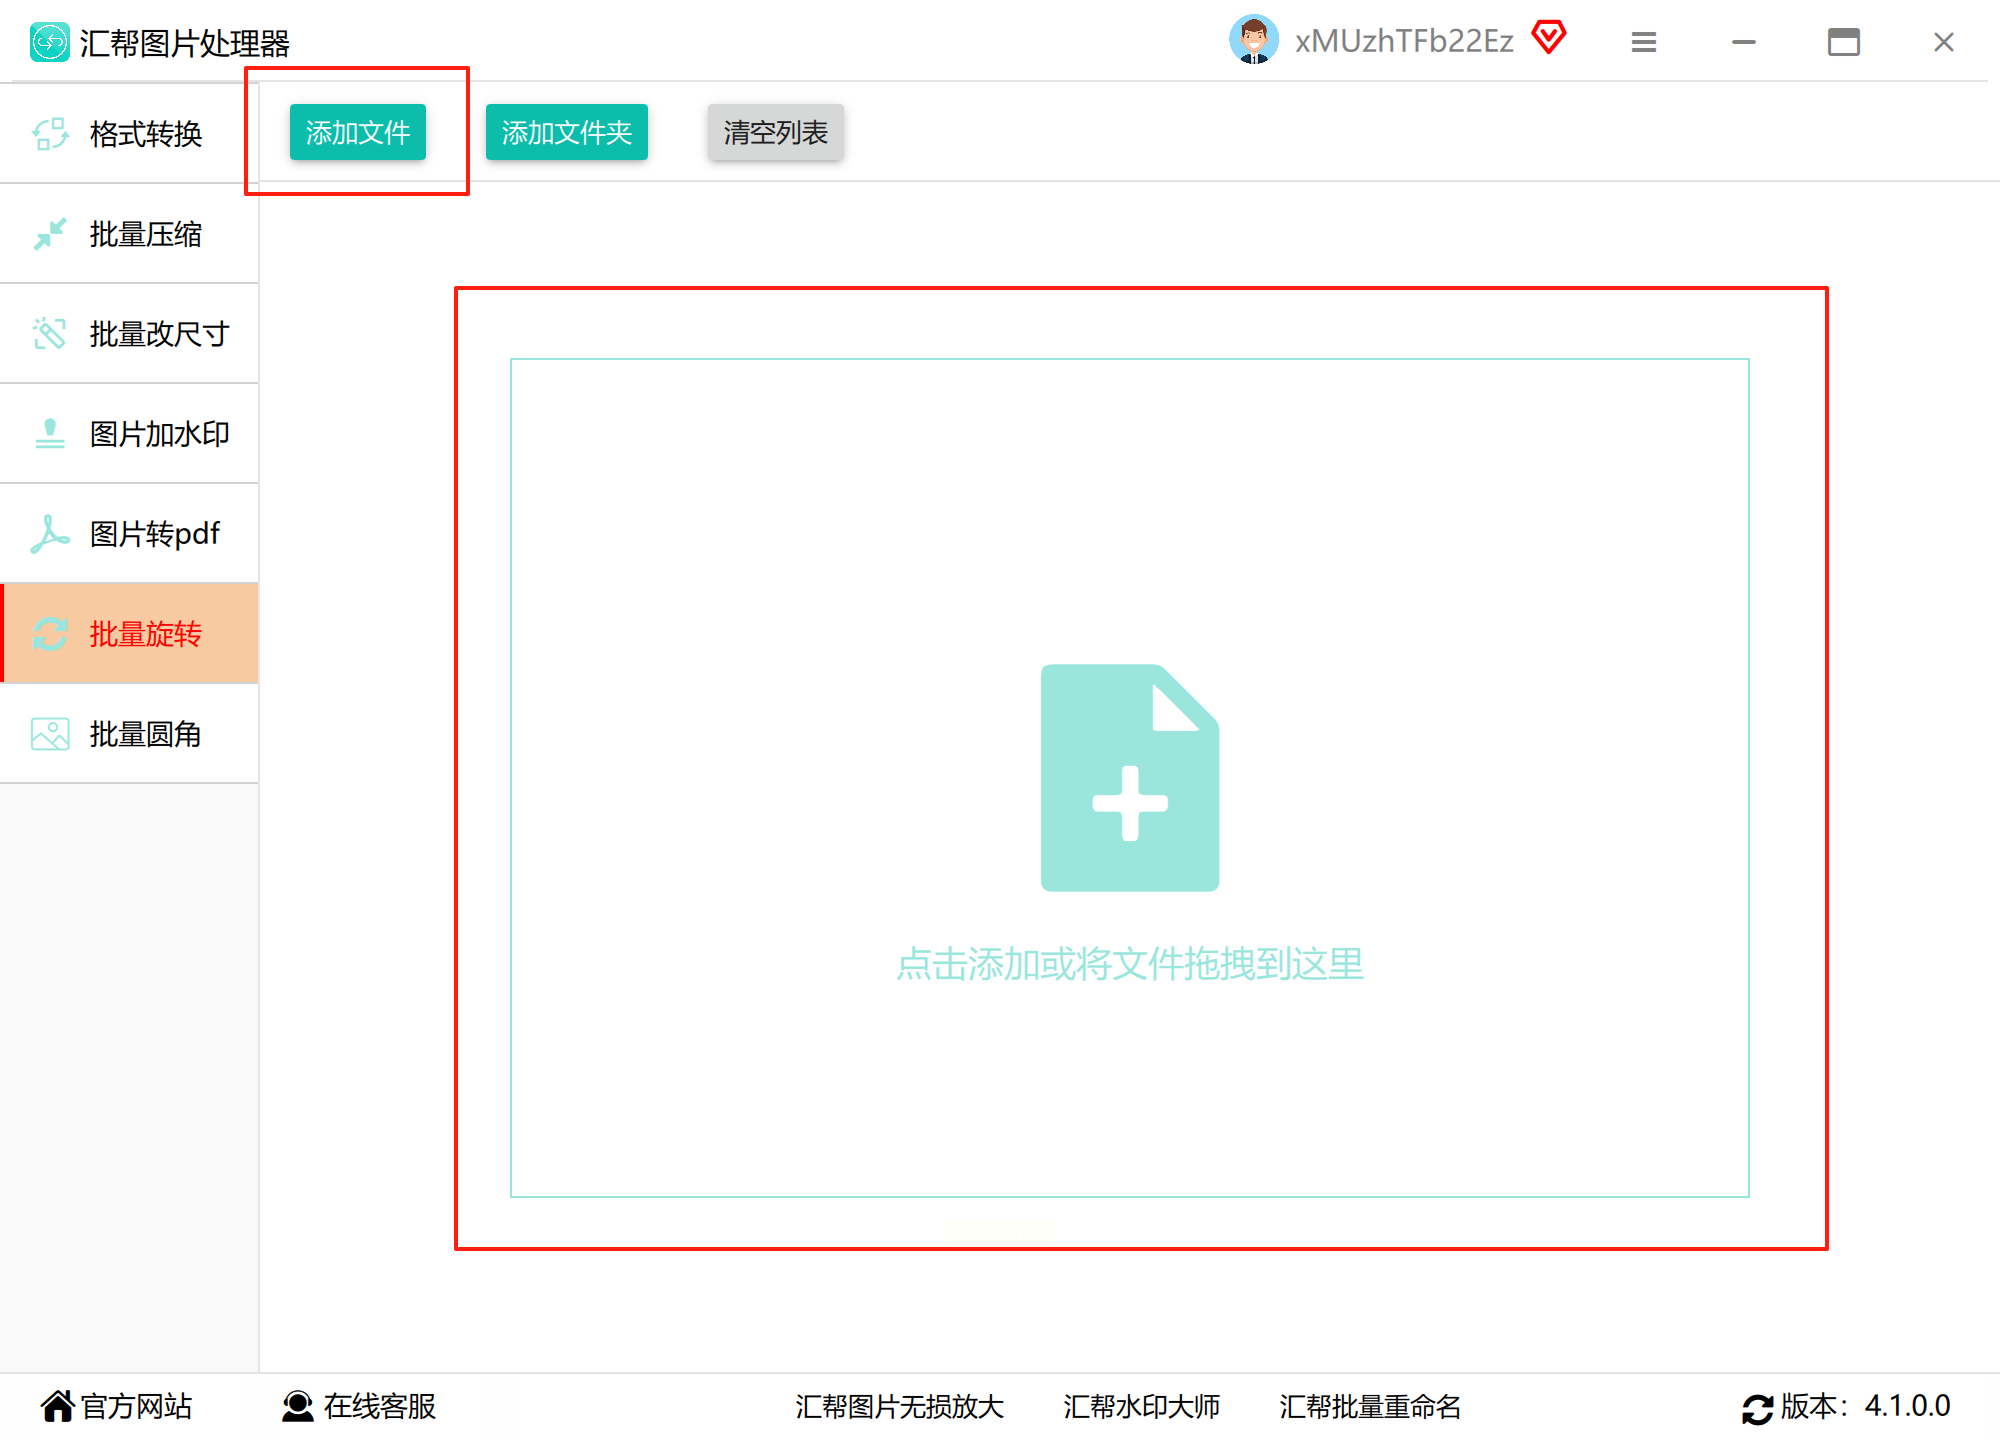Open 汇帮水印大师 link in footer
This screenshot has width=2000, height=1440.
coord(1141,1406)
